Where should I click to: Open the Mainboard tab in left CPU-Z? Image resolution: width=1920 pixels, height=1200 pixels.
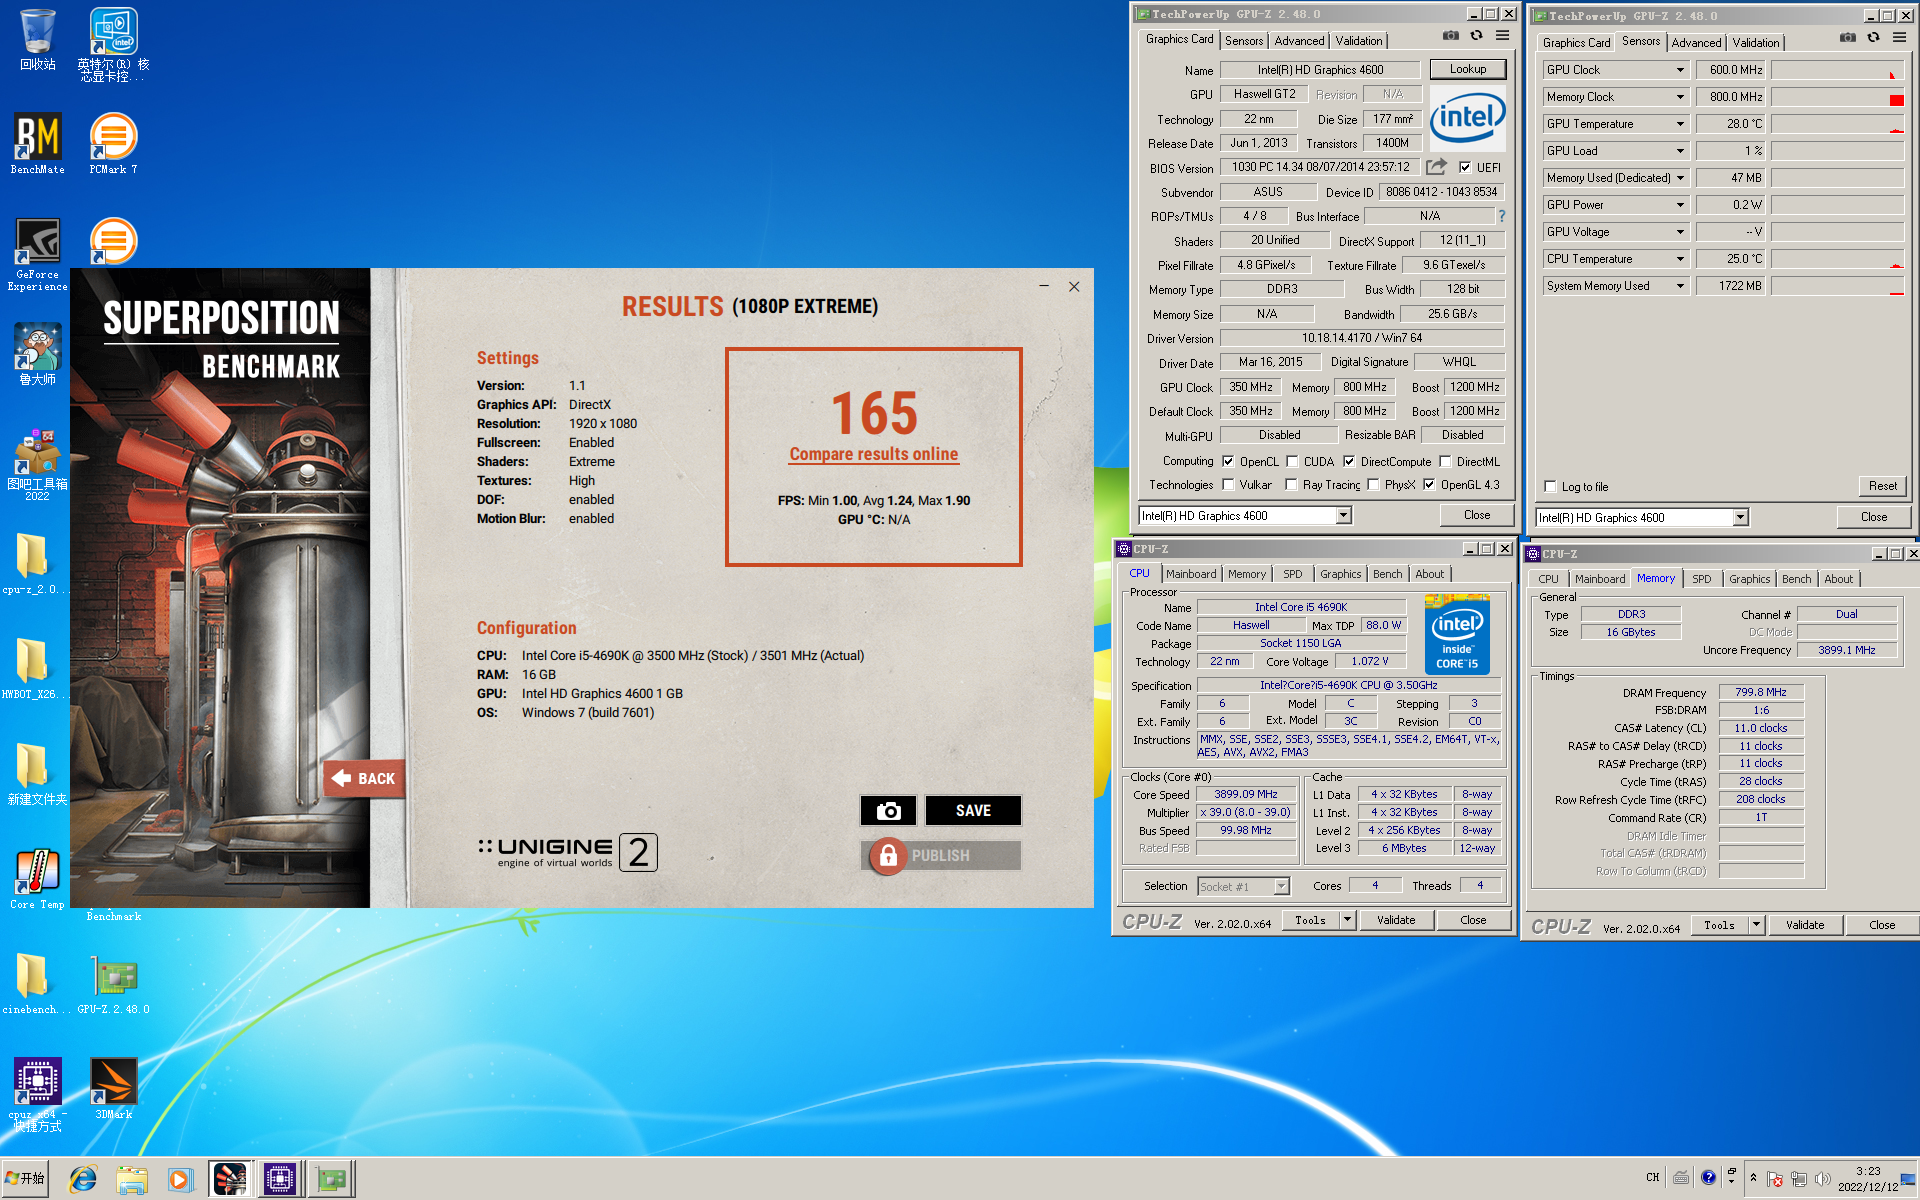[1190, 574]
